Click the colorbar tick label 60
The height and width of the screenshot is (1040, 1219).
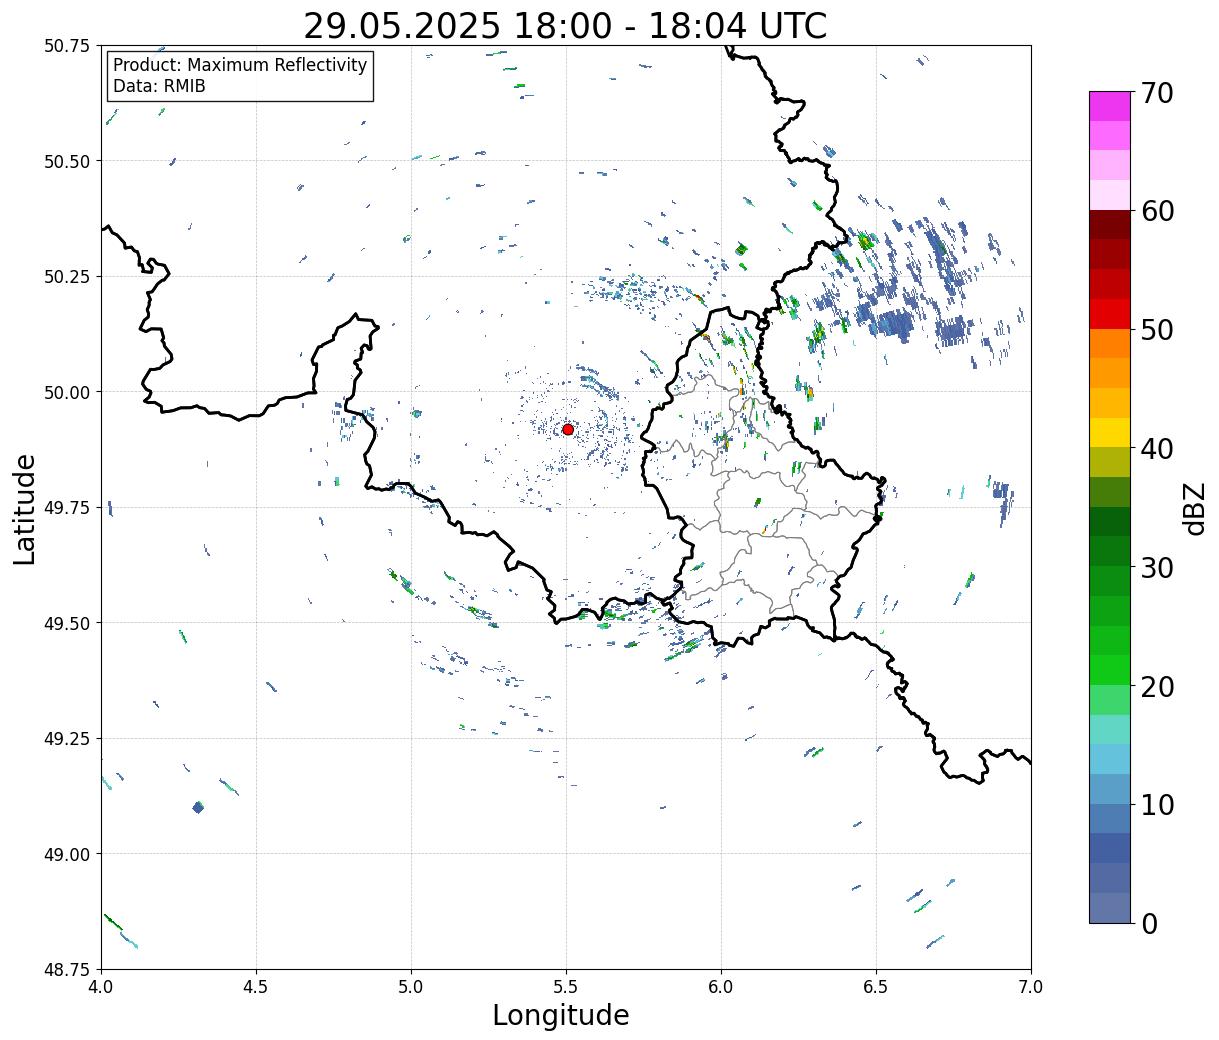(1156, 211)
